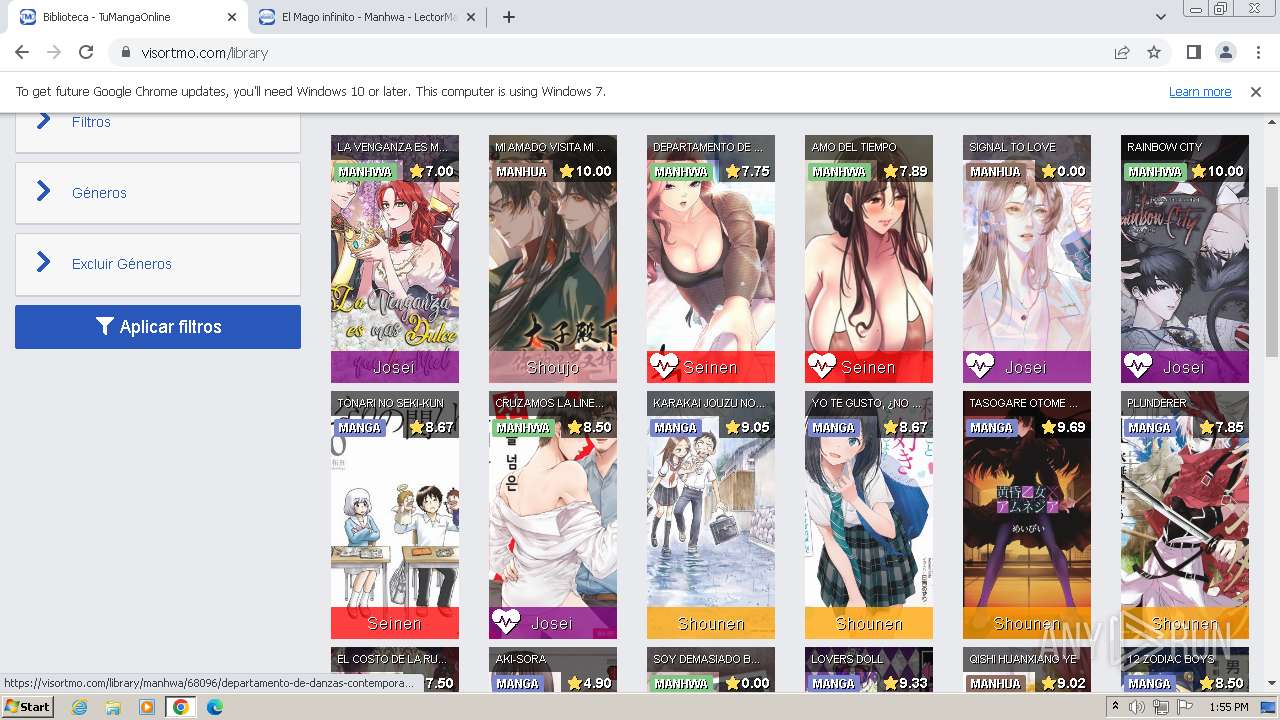The width and height of the screenshot is (1280, 720).
Task: Open a new browser tab
Action: pyautogui.click(x=509, y=17)
